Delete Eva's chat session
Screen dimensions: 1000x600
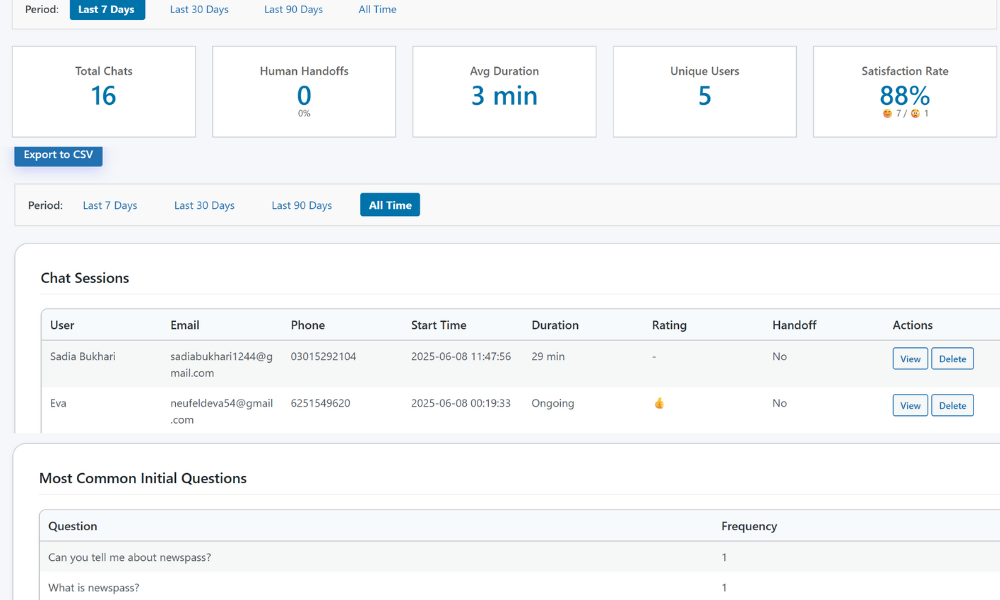952,405
